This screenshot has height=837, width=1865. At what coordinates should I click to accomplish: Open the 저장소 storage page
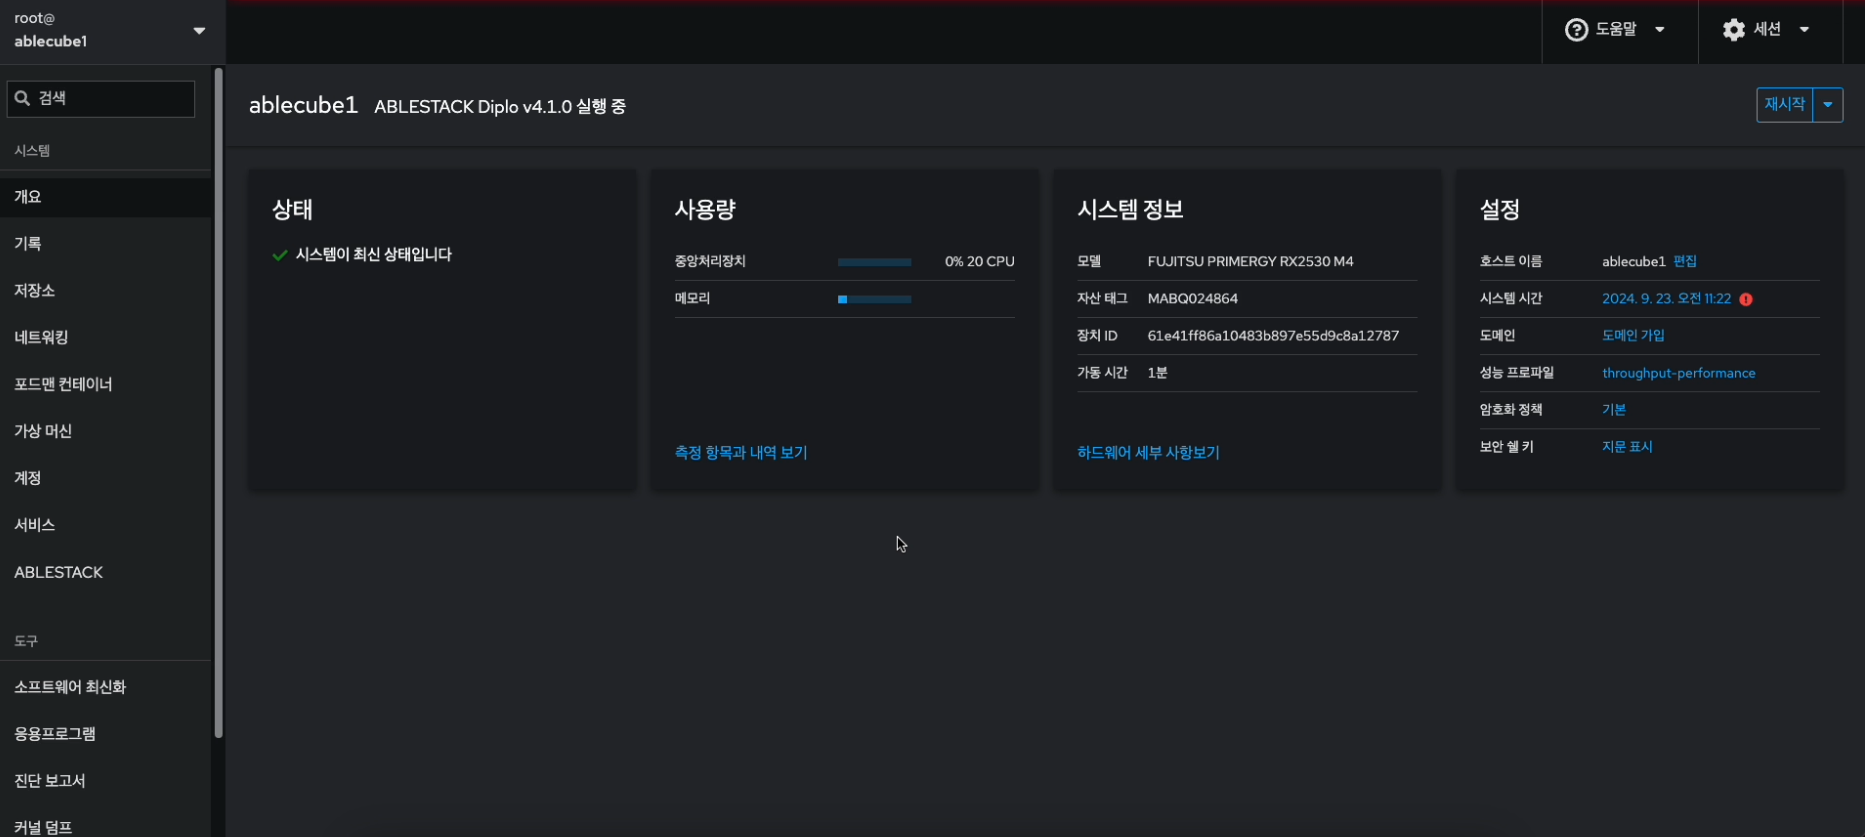(35, 291)
